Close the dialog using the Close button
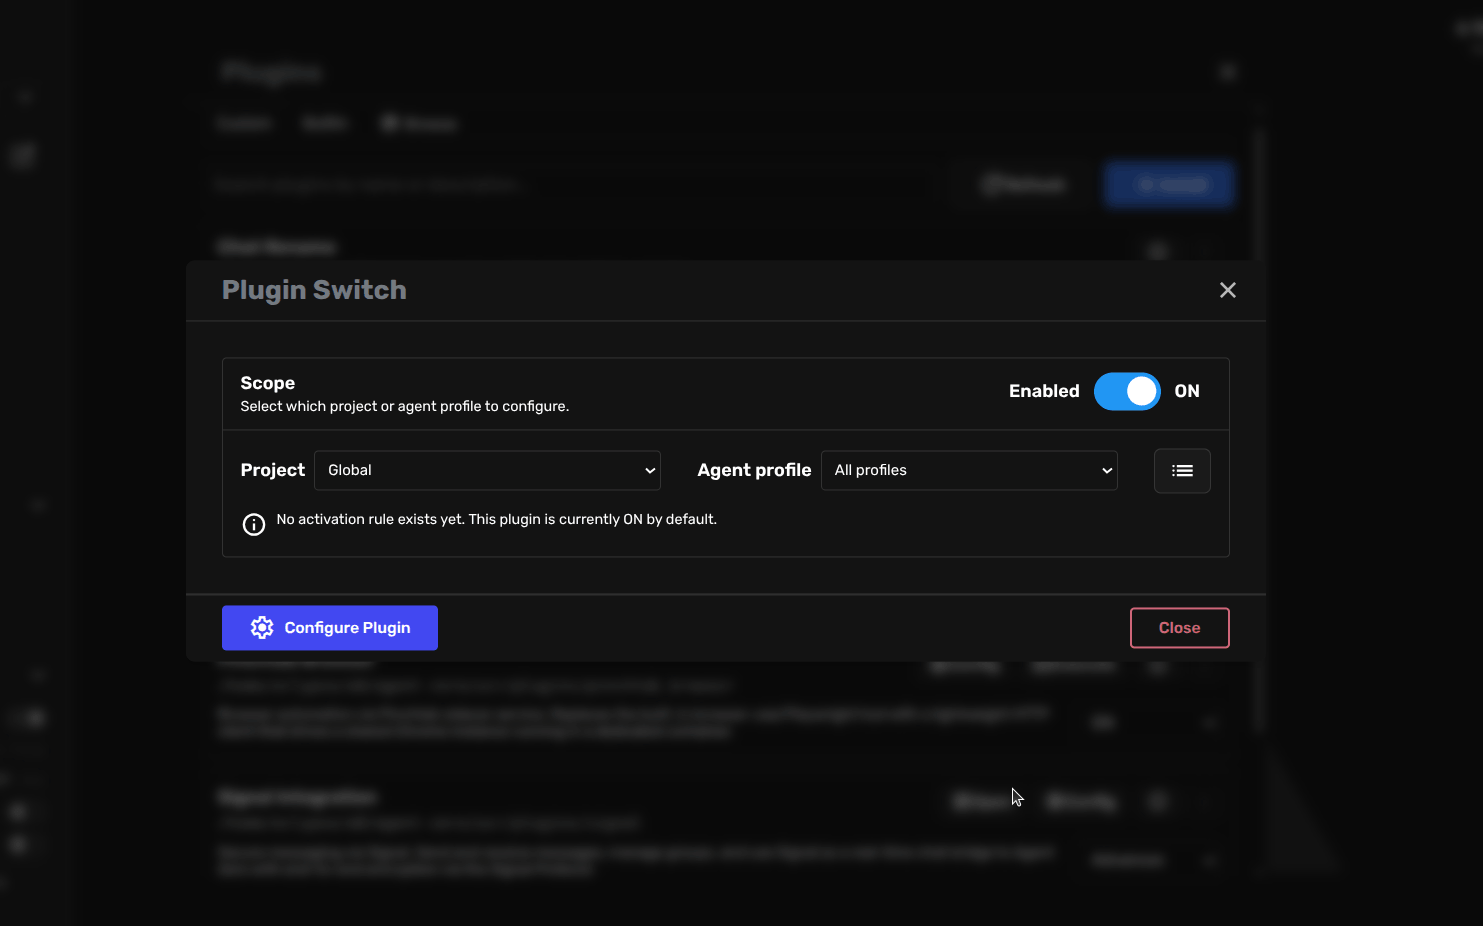Screen dimensions: 1483x926 1179,627
